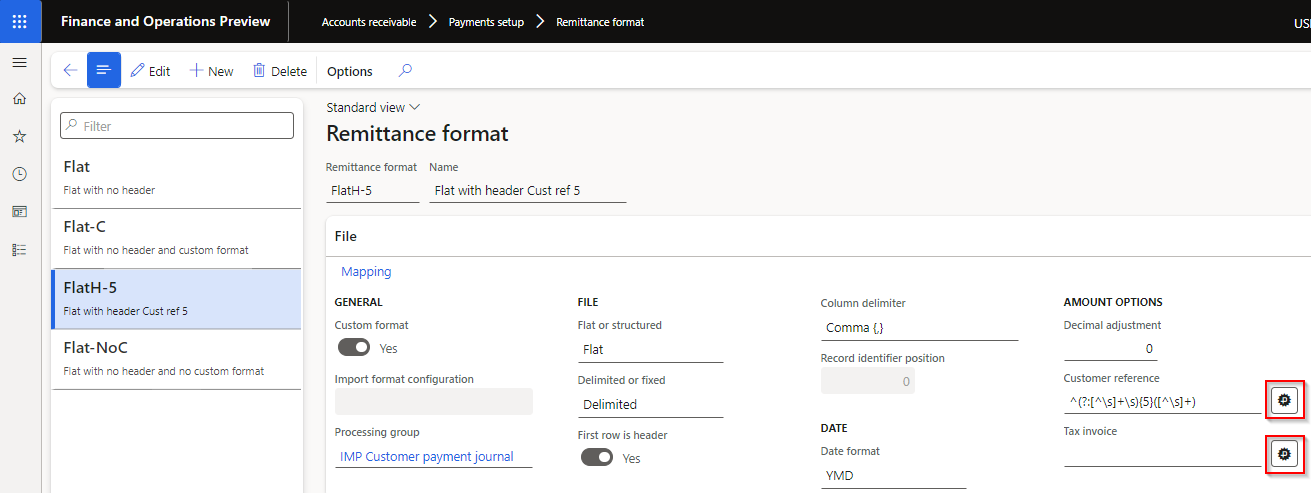1311x493 pixels.
Task: Click the Mapping link
Action: (x=366, y=271)
